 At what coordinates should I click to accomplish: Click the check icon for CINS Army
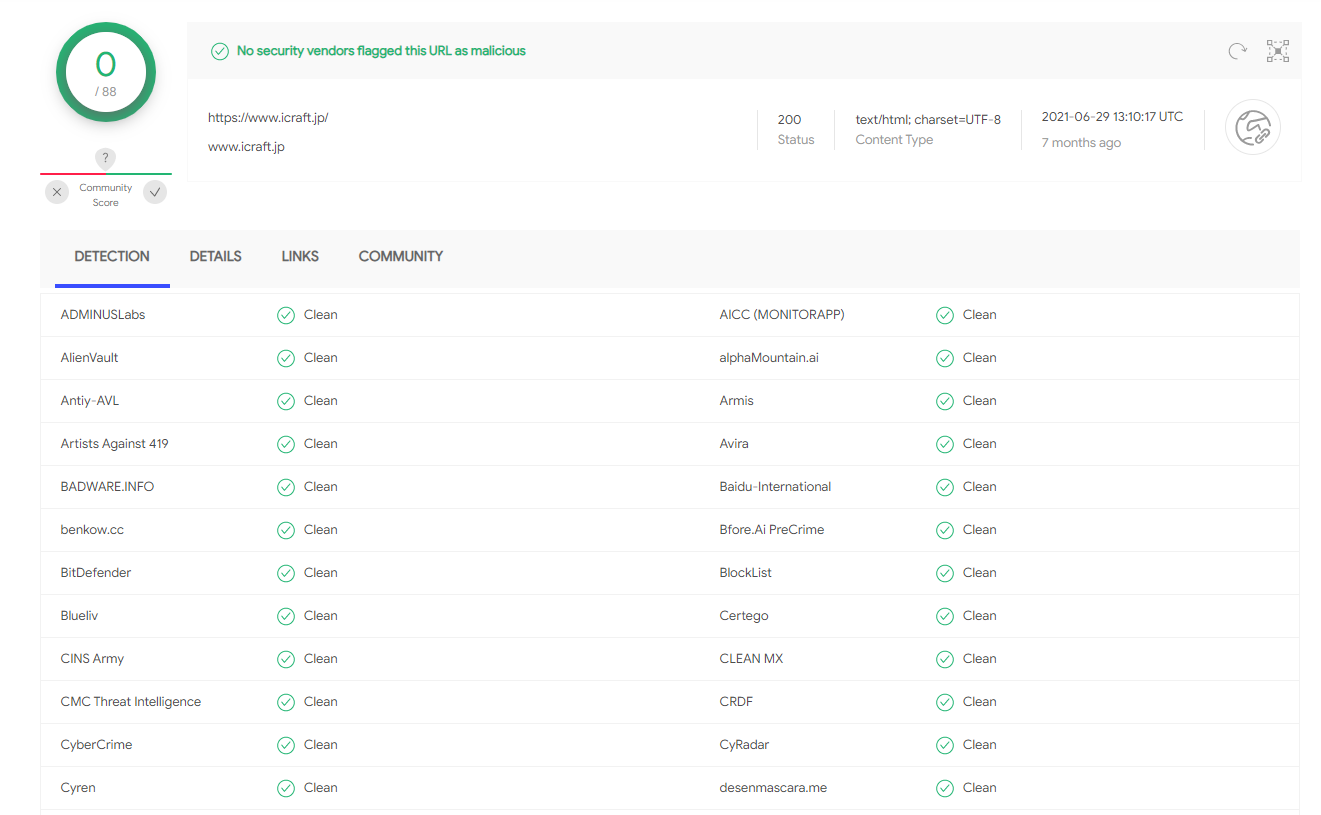click(286, 659)
